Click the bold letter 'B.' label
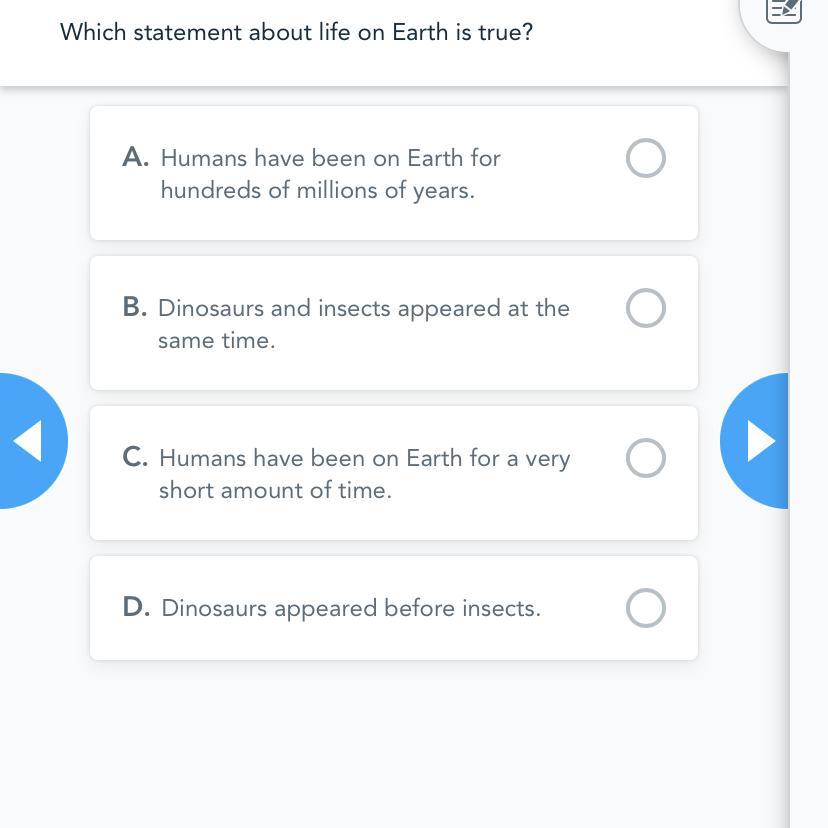 tap(135, 308)
